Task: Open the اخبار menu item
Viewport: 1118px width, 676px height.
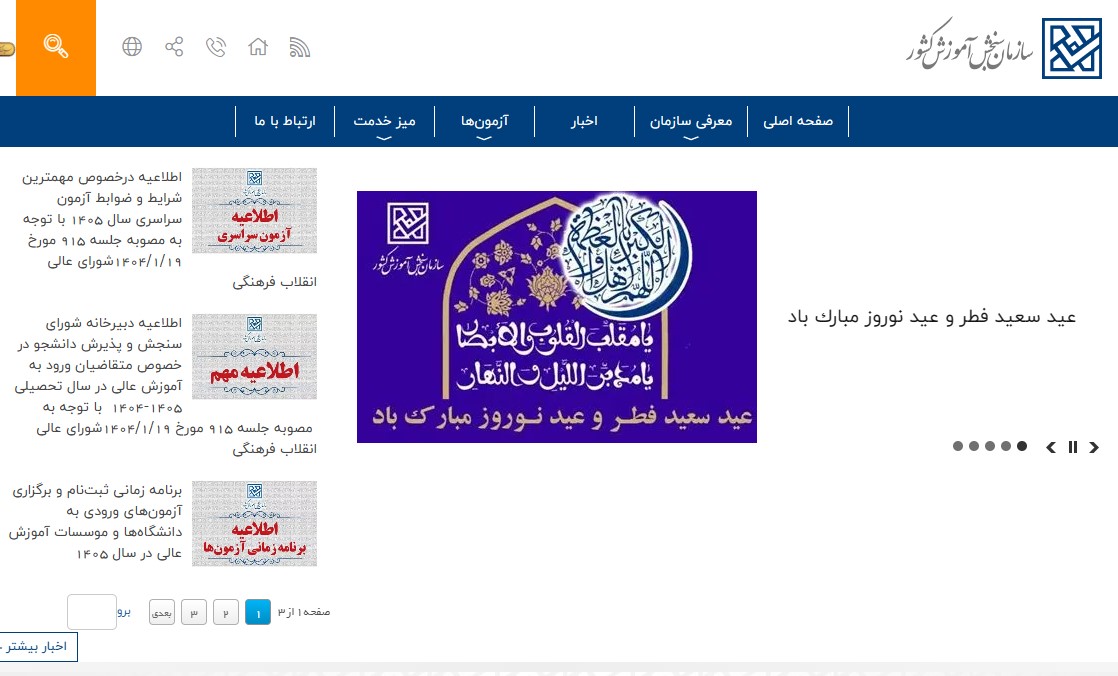Action: (584, 120)
